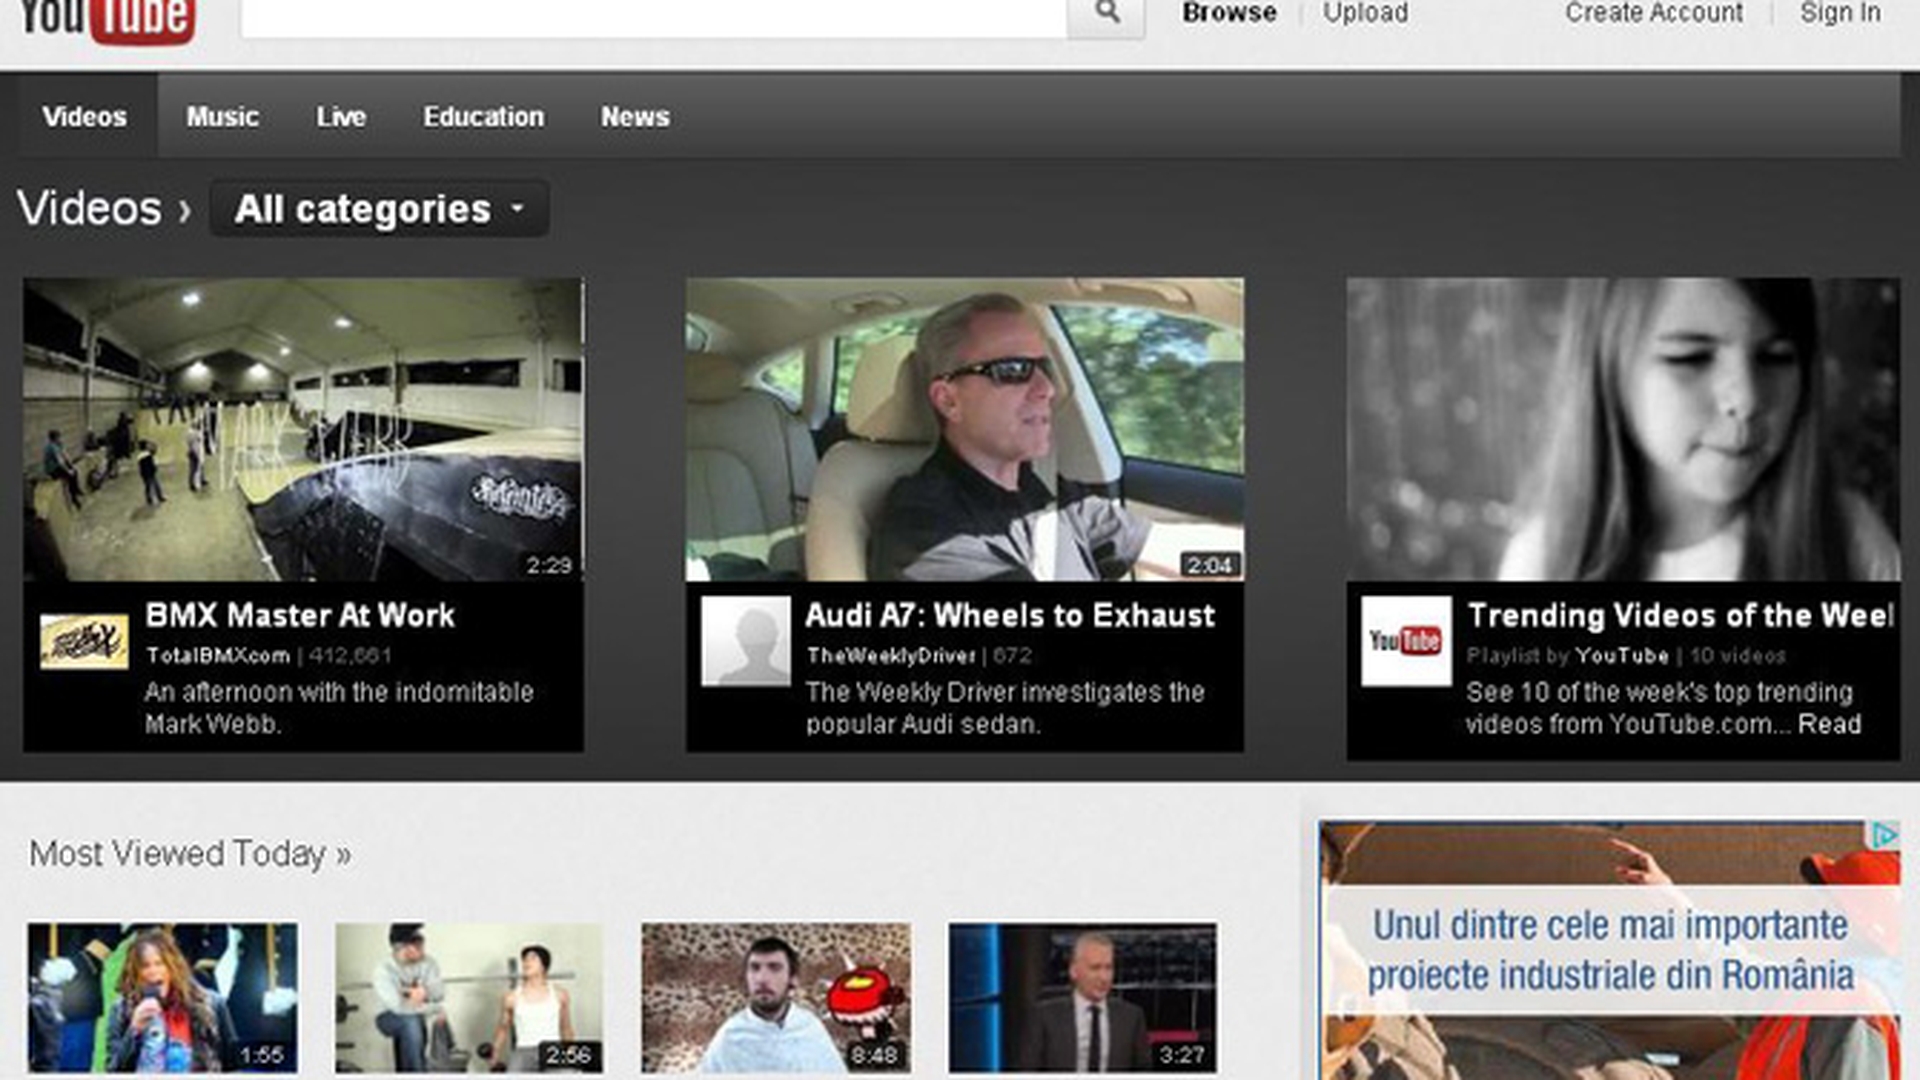1920x1080 pixels.
Task: Click the YouTube playlist author name
Action: pos(1622,656)
